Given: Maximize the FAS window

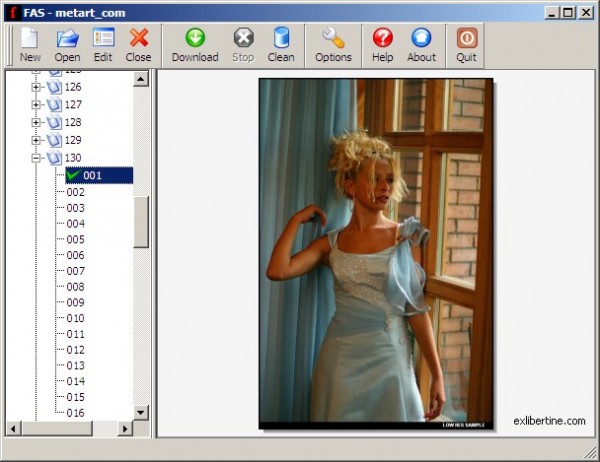Looking at the screenshot, I should 568,13.
